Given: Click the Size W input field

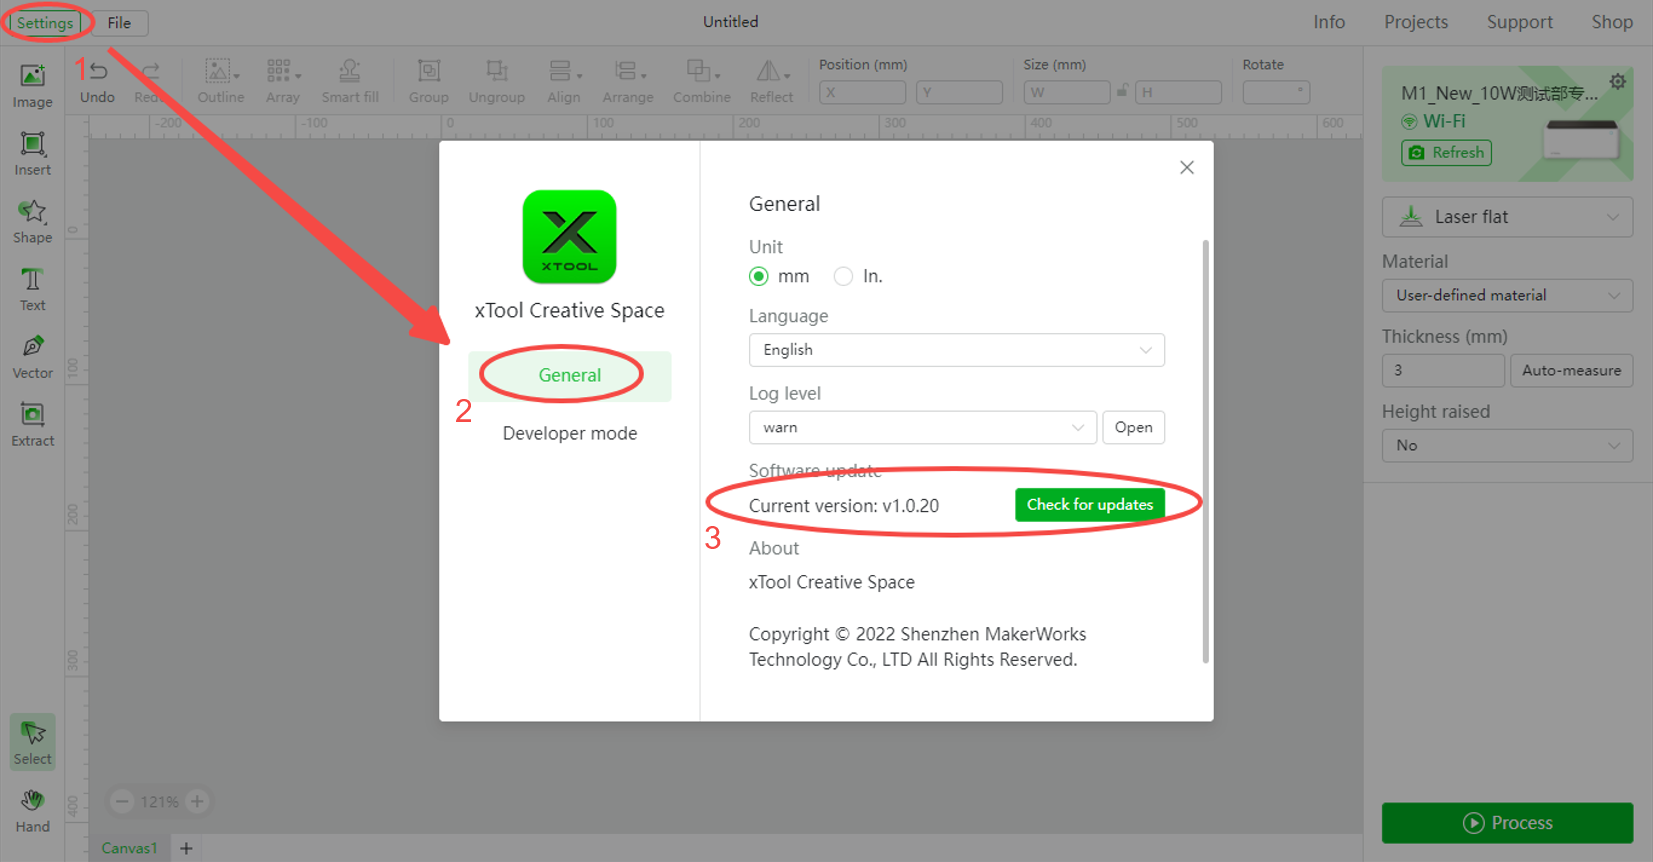Looking at the screenshot, I should pyautogui.click(x=1066, y=92).
